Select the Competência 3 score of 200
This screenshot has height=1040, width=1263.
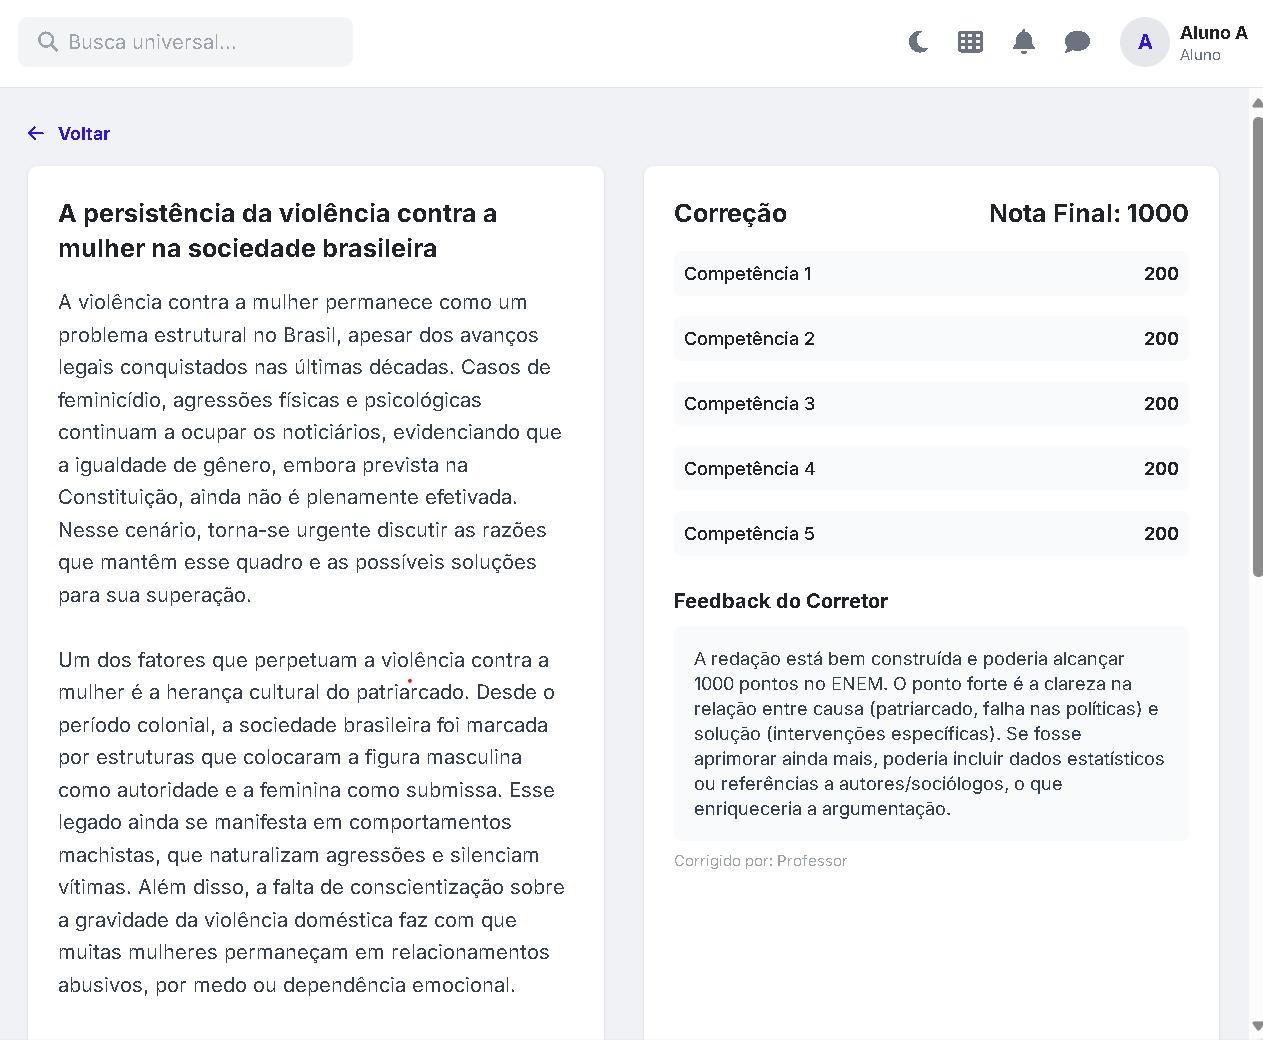tap(1160, 403)
